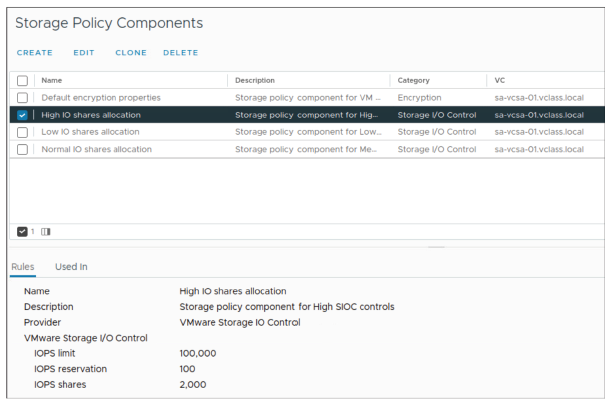The height and width of the screenshot is (405, 615).
Task: Check the Default encryption properties row checkbox
Action: 22,98
